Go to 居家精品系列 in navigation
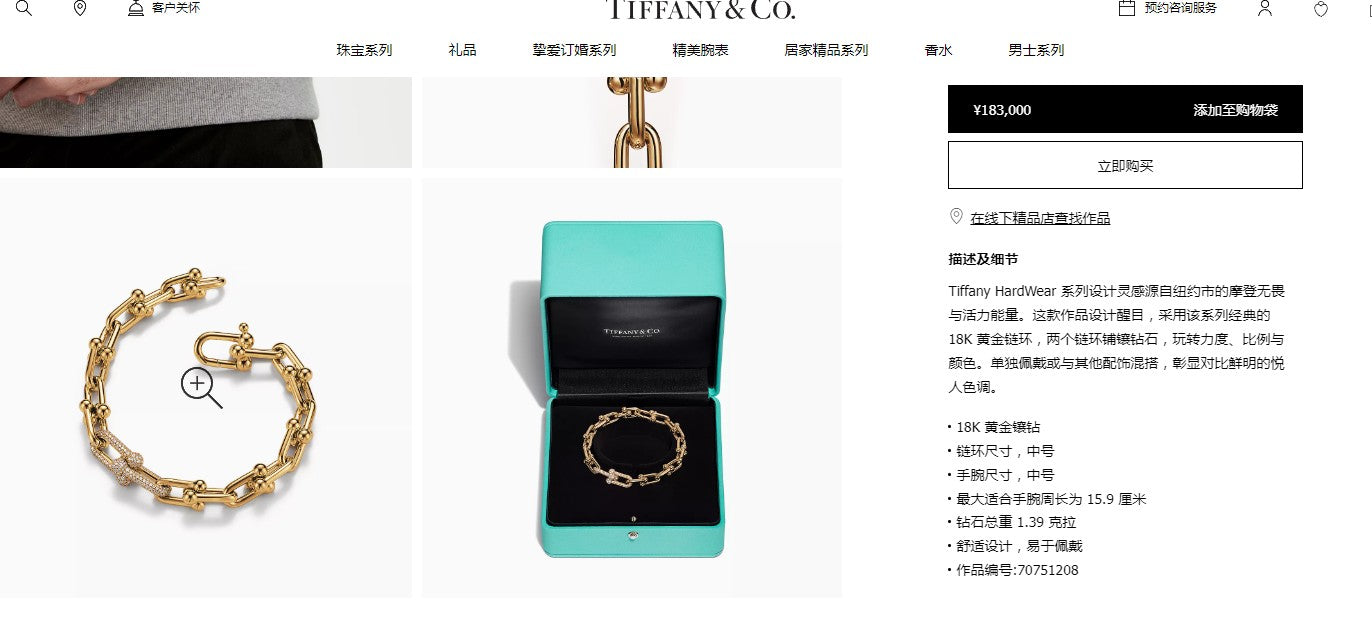This screenshot has width=1372, height=638. tap(826, 50)
